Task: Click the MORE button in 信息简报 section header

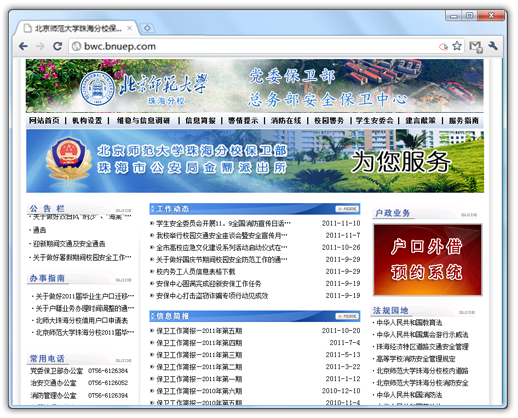Action: (x=347, y=316)
